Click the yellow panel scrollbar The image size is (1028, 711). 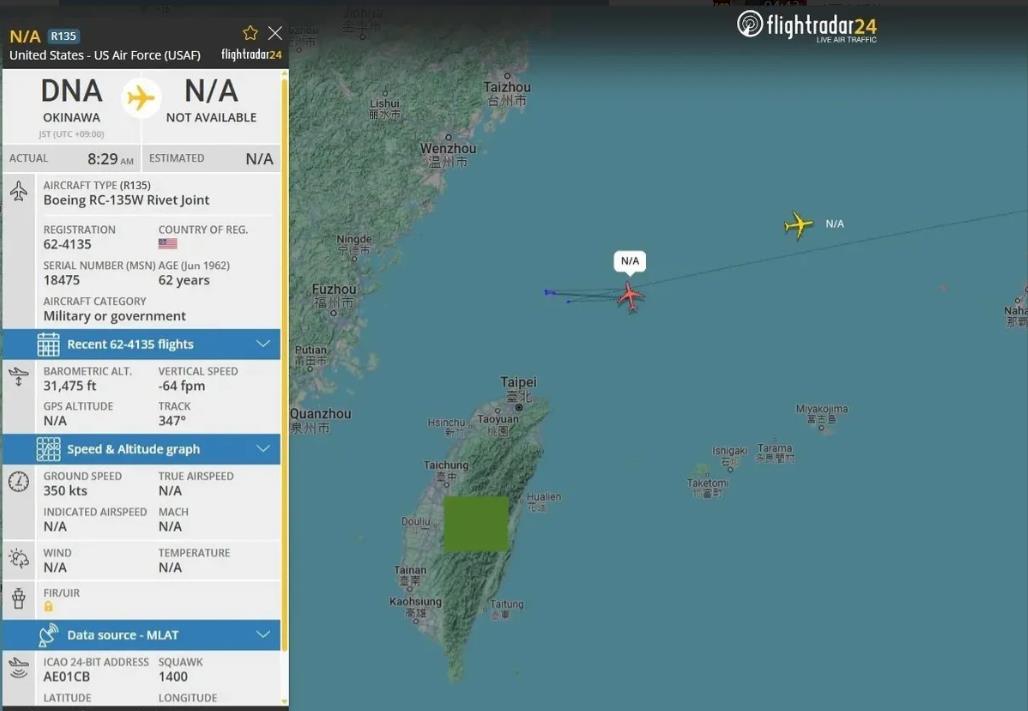(x=285, y=387)
